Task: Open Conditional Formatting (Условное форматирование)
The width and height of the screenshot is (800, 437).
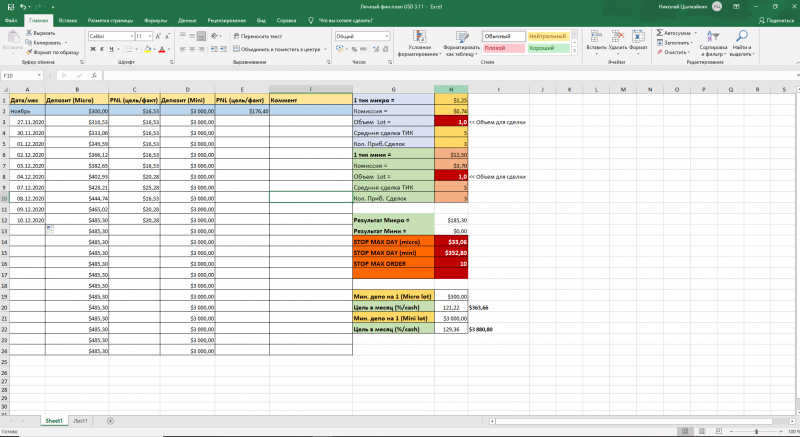Action: [419, 44]
